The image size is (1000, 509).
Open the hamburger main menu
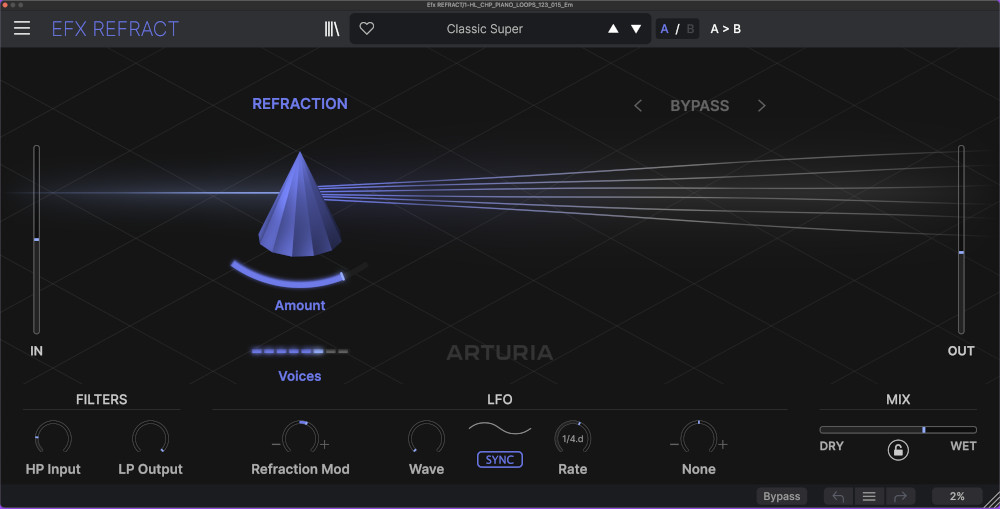pyautogui.click(x=22, y=29)
